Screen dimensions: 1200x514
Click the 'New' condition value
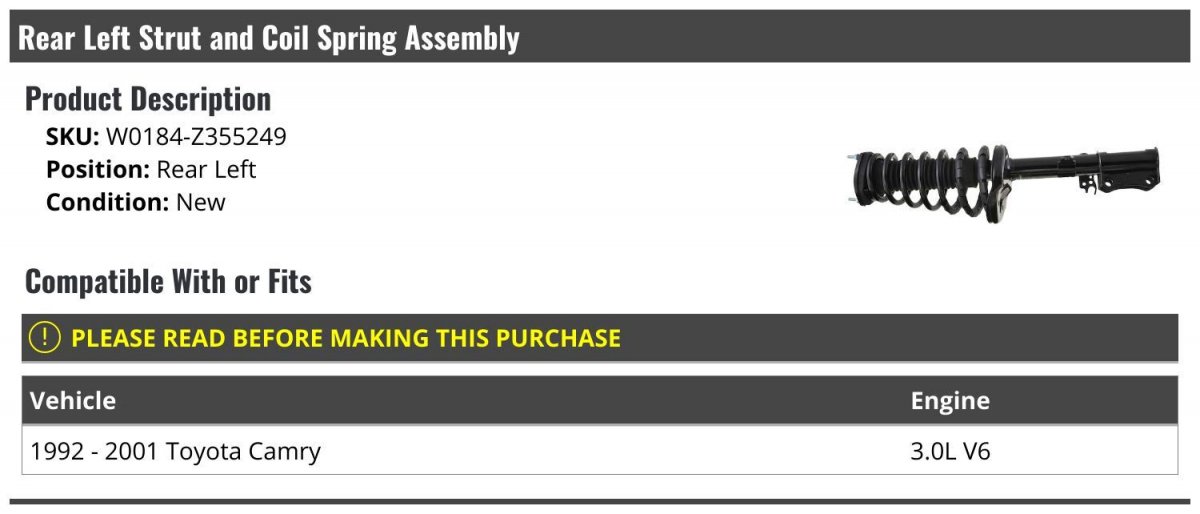[x=201, y=202]
